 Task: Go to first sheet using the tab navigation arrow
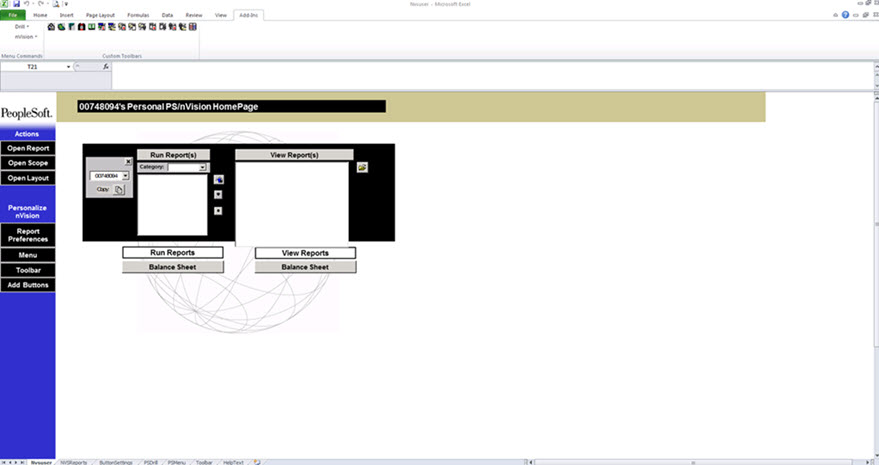pos(3,462)
